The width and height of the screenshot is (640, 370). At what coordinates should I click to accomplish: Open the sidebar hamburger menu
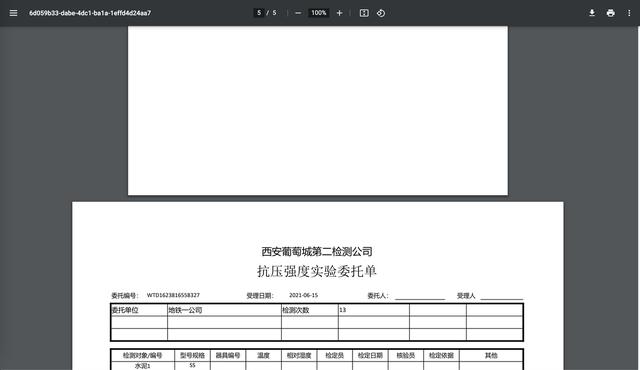(13, 13)
